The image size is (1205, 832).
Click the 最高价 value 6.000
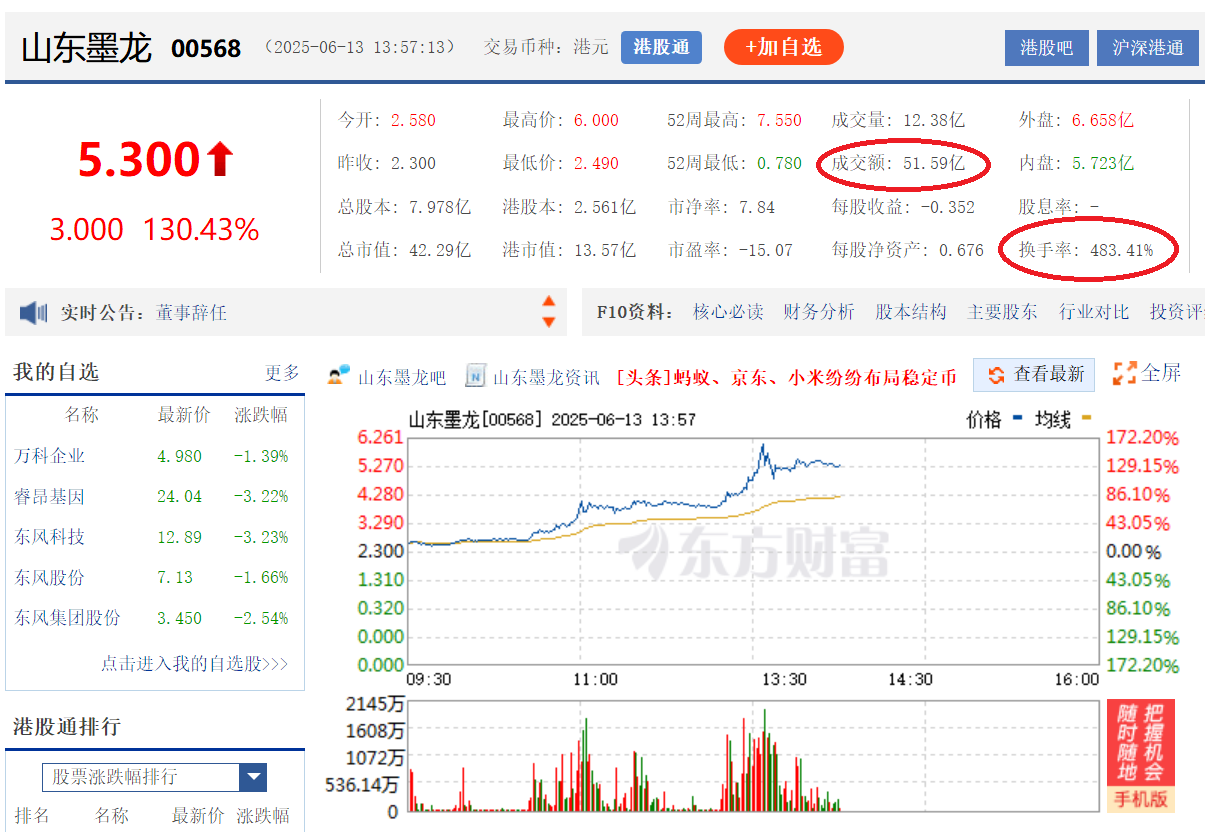[596, 120]
